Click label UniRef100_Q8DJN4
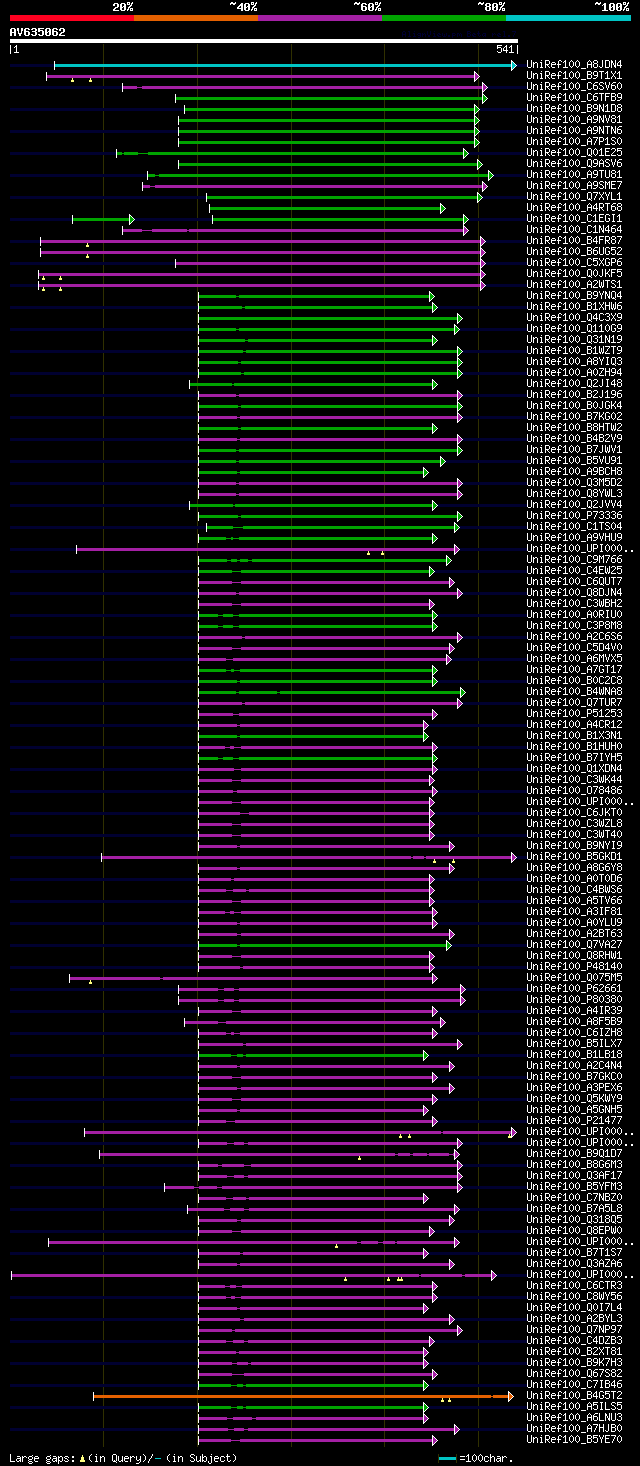The height and width of the screenshot is (1466, 640). tap(574, 593)
